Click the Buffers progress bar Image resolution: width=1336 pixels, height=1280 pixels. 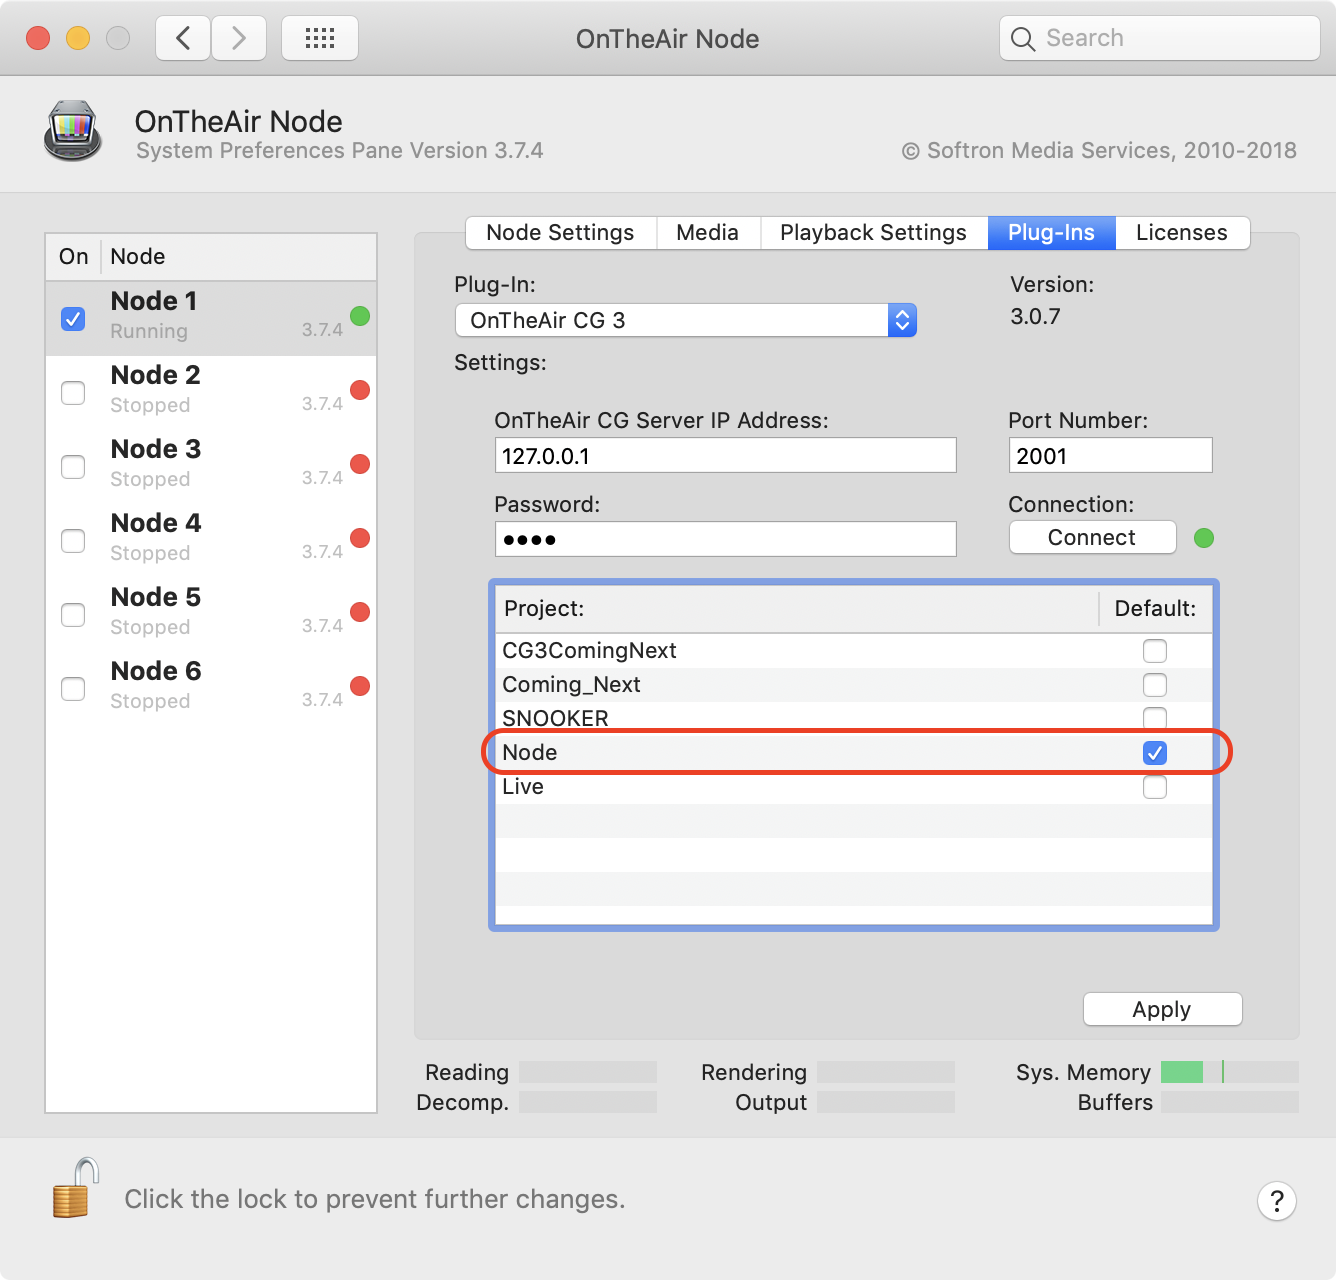[x=1230, y=1102]
